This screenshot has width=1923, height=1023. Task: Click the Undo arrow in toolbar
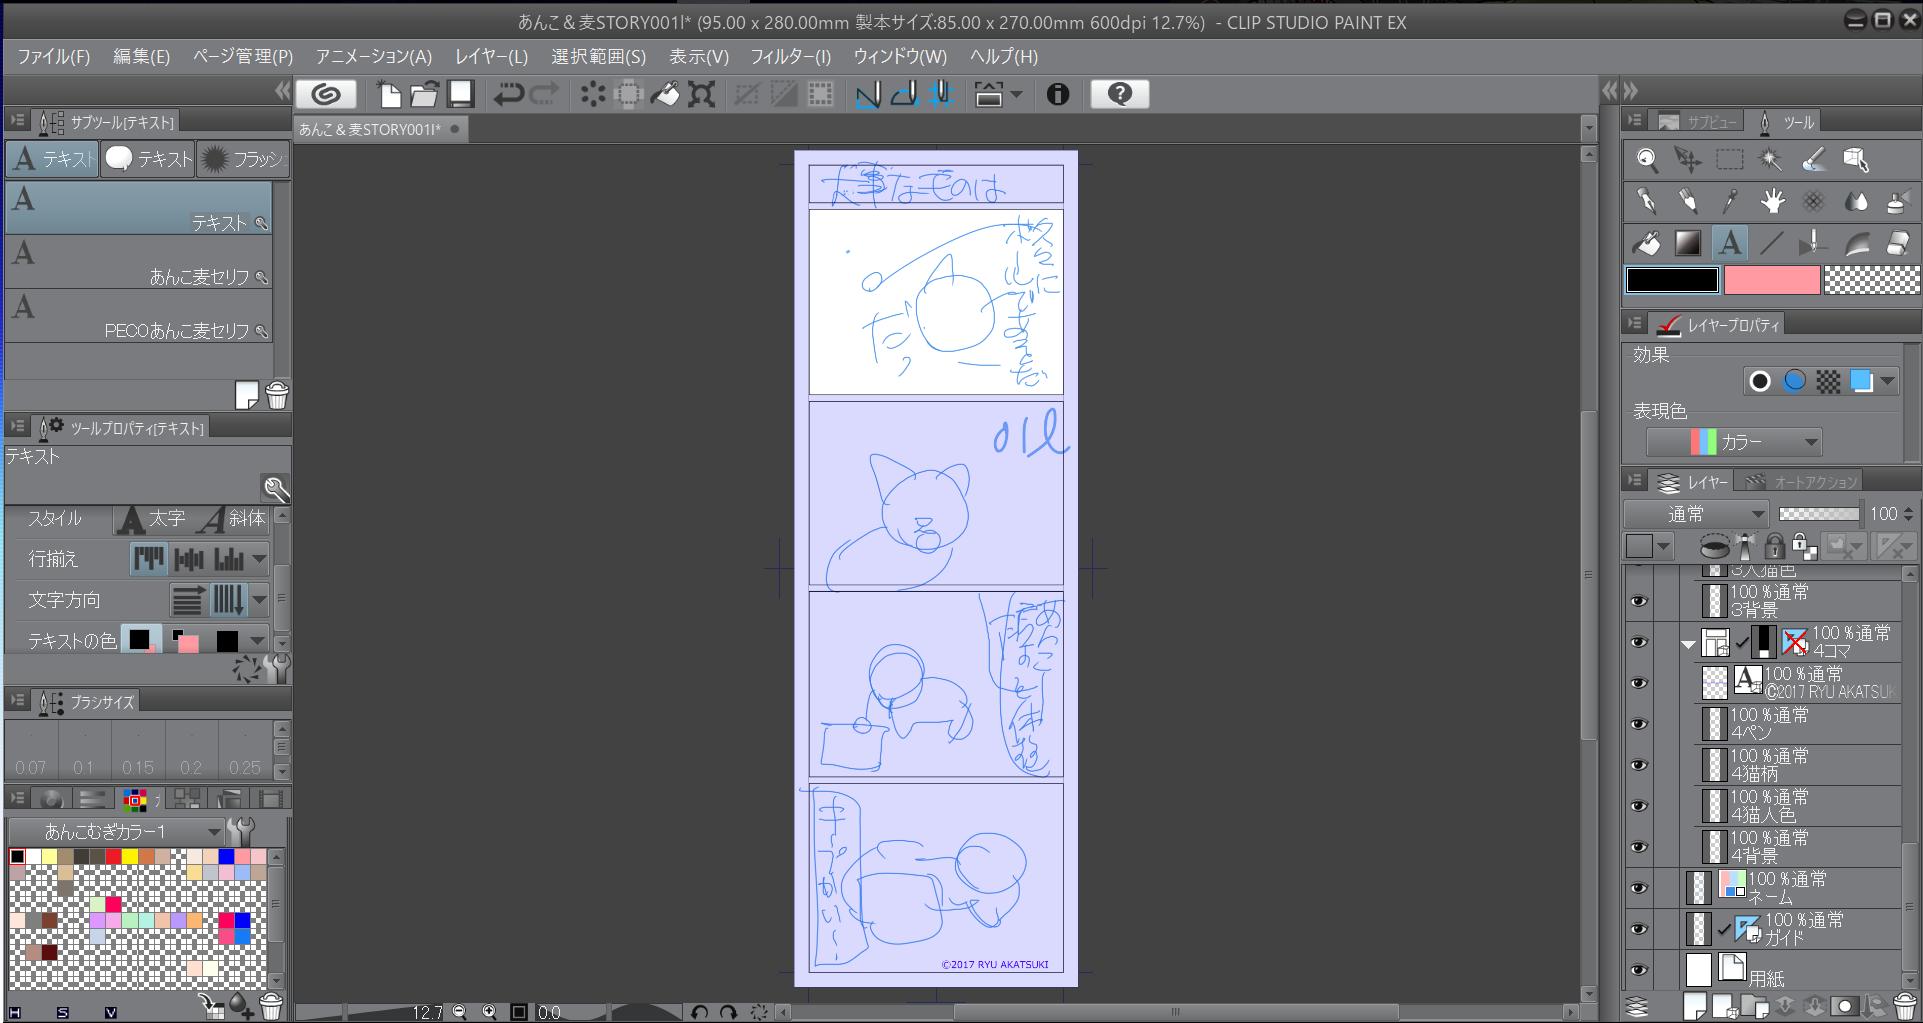(509, 94)
